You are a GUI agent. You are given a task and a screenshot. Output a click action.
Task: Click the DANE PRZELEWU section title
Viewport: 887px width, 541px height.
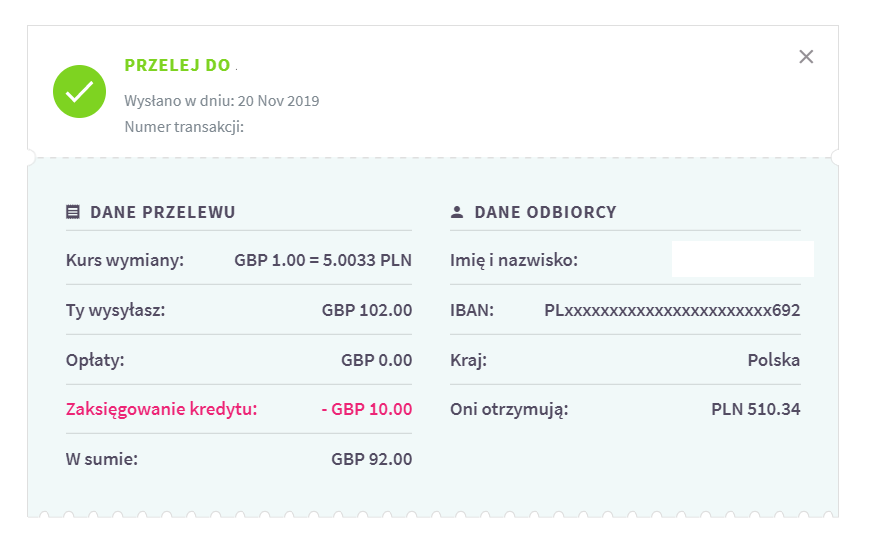click(x=163, y=212)
